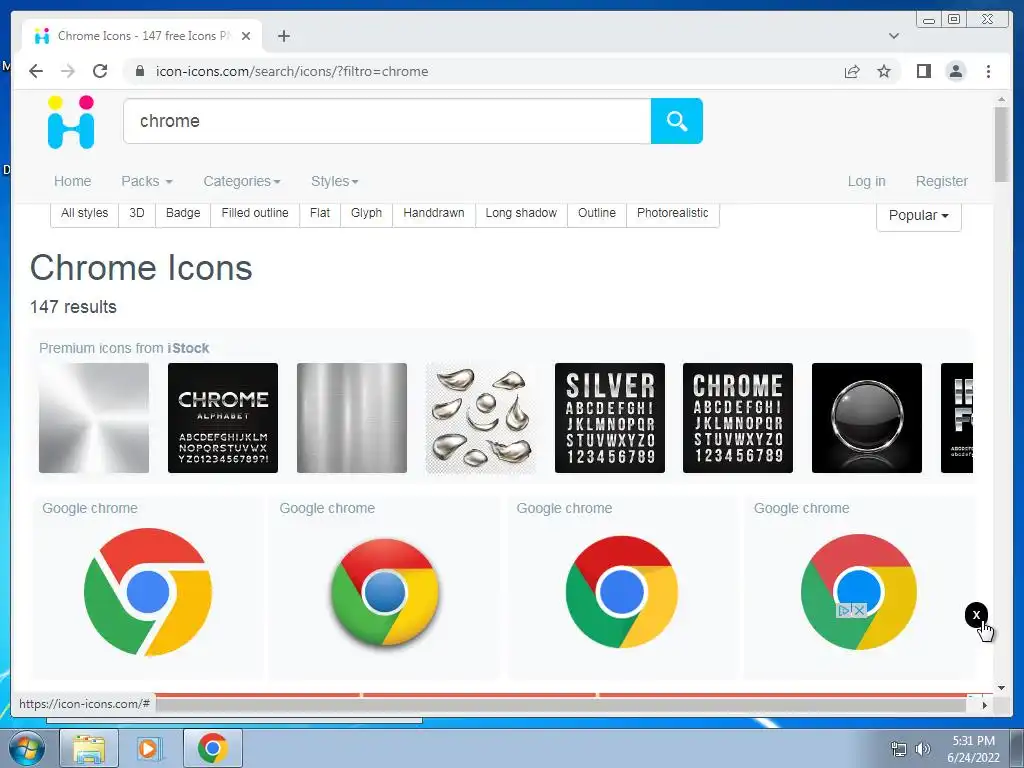Select the glossy 3D Google chrome icon
1024x768 pixels.
385,592
